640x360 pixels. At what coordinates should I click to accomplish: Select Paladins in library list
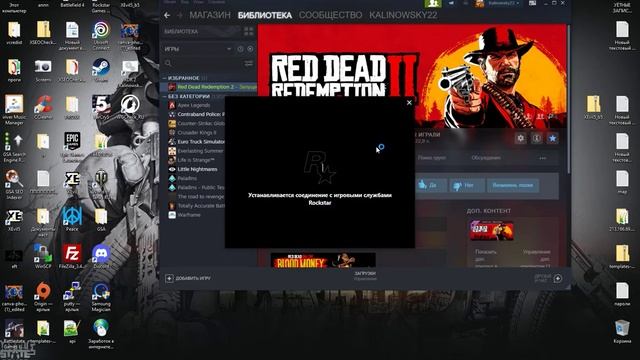197,178
